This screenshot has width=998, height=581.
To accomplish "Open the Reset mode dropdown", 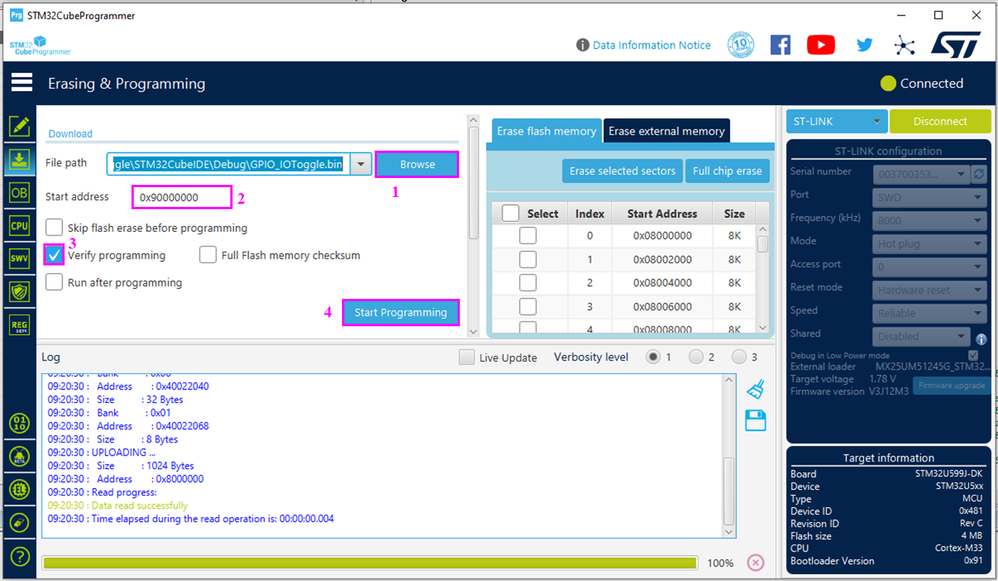I will 929,290.
